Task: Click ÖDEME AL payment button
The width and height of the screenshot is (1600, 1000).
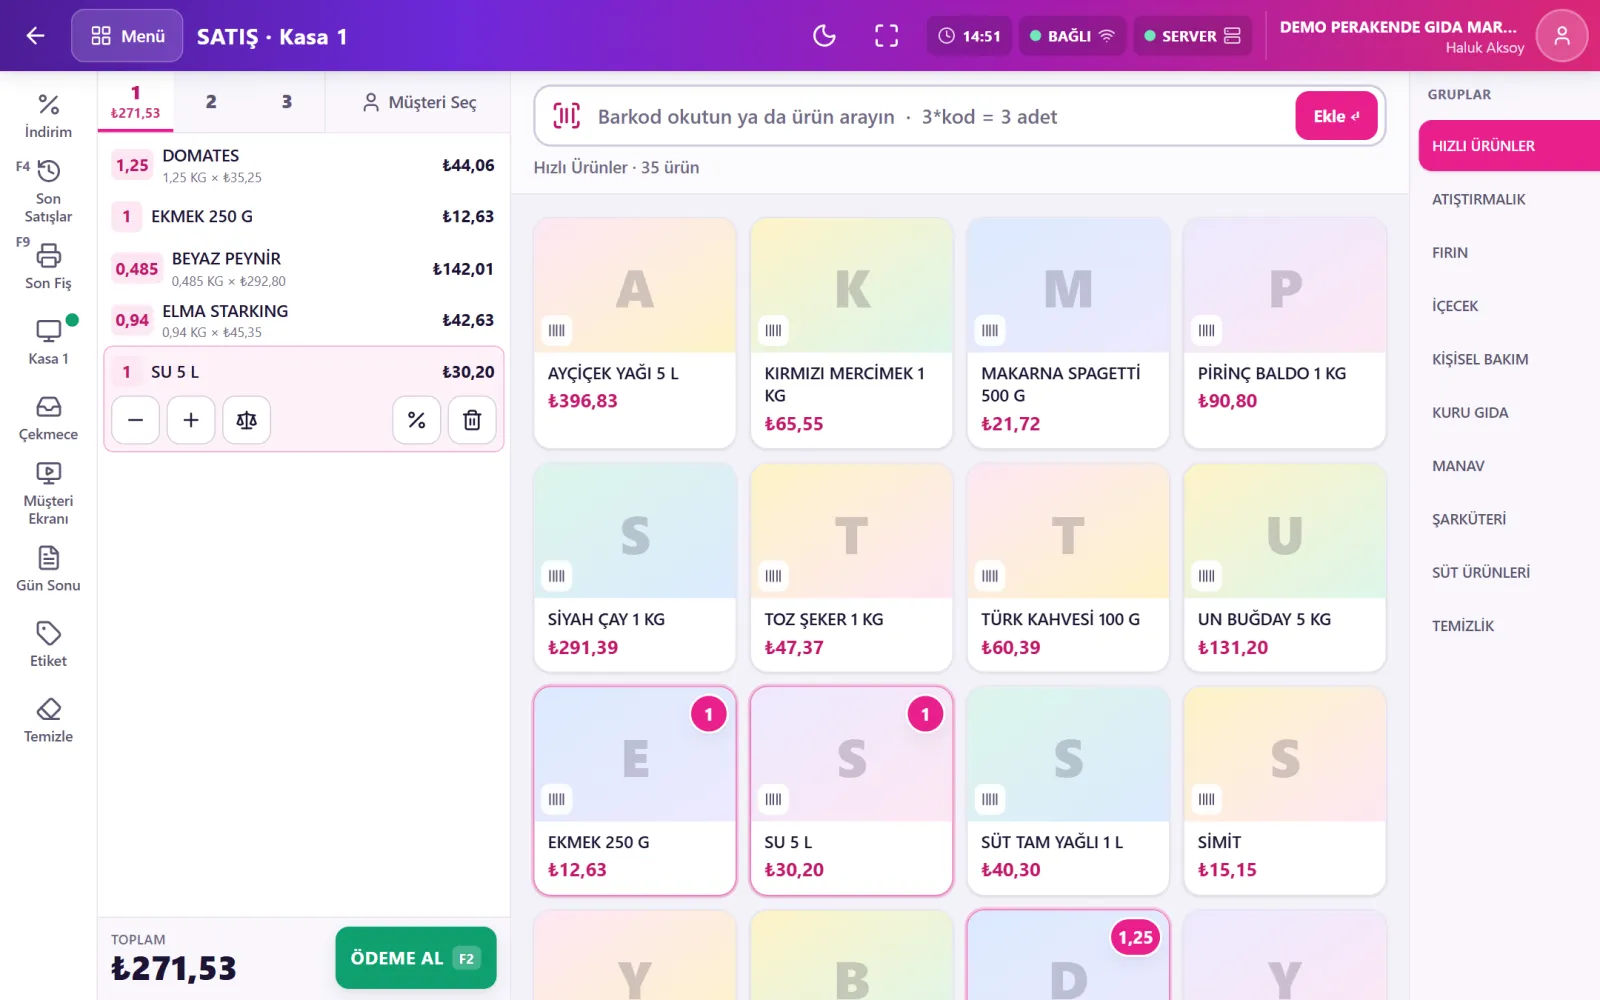Action: pyautogui.click(x=416, y=958)
